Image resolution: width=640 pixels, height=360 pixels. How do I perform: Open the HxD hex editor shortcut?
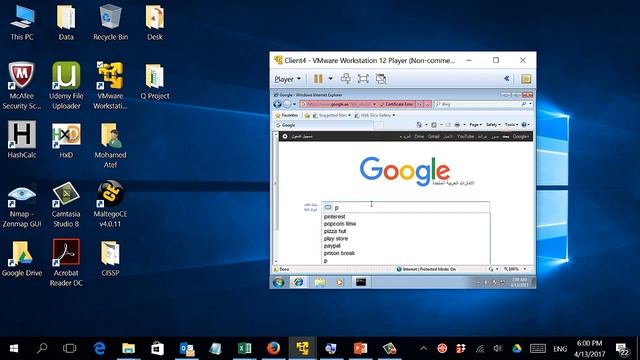[66, 140]
